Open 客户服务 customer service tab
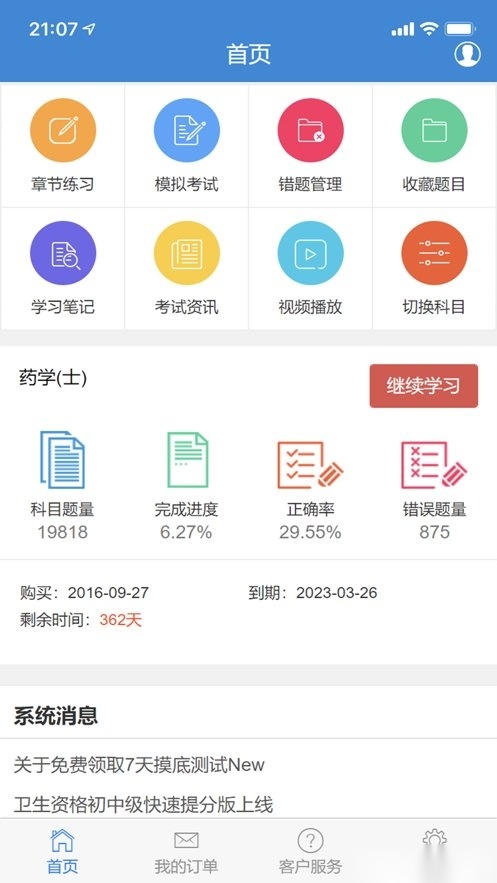This screenshot has width=497, height=883. [310, 850]
